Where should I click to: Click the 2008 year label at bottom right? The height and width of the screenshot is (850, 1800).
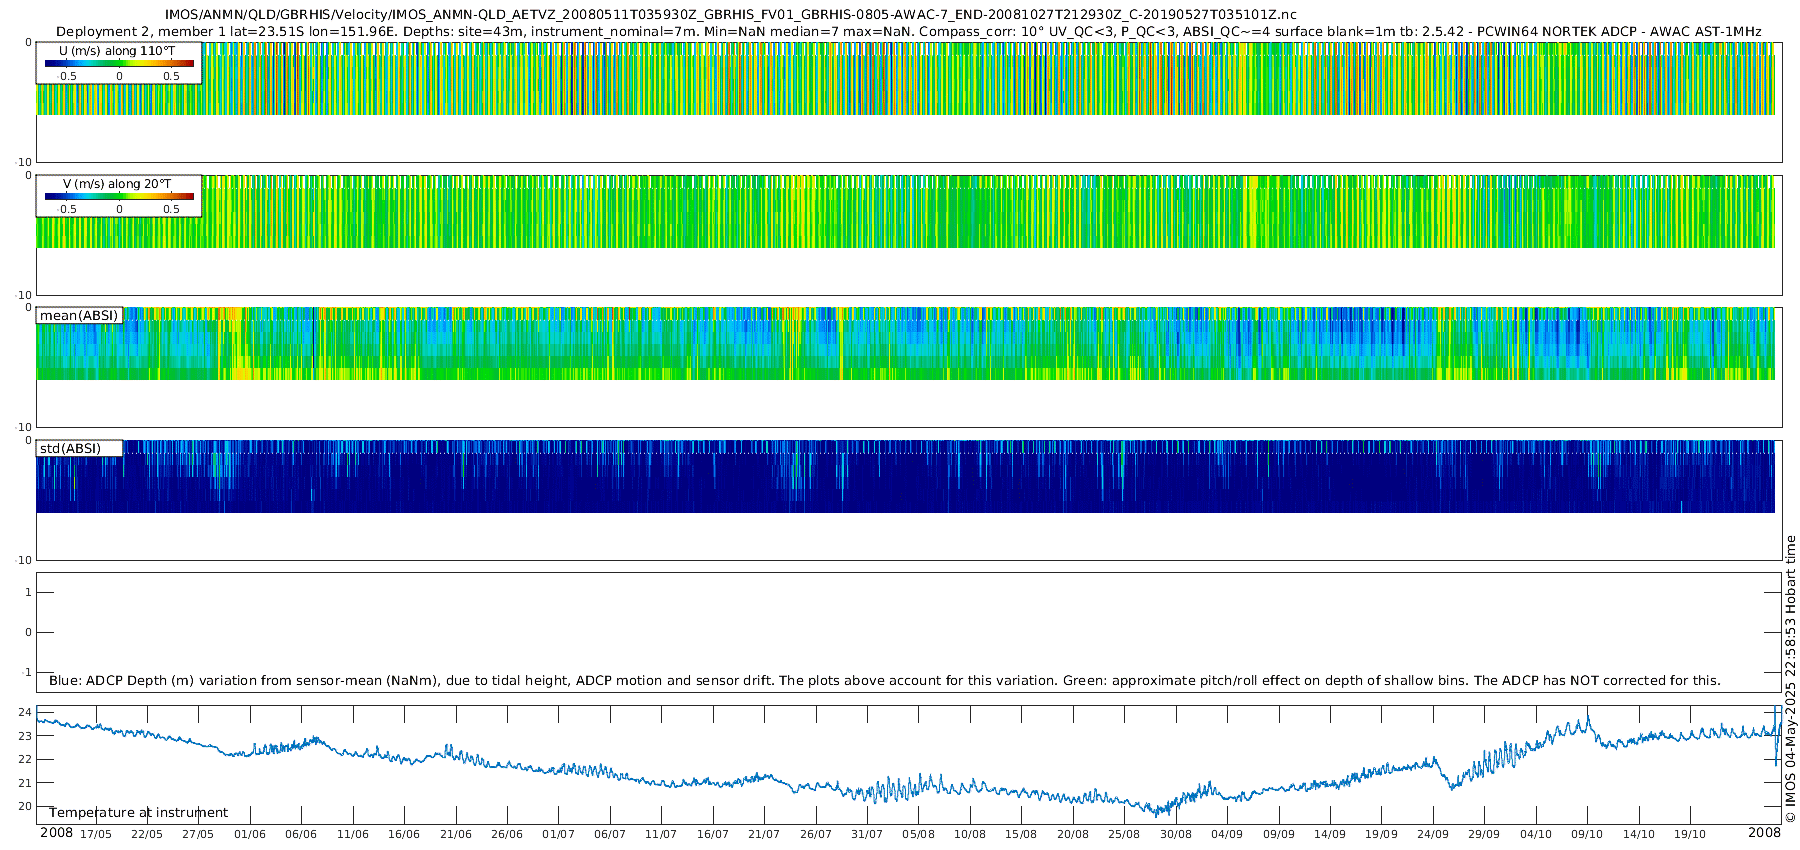click(x=1763, y=833)
